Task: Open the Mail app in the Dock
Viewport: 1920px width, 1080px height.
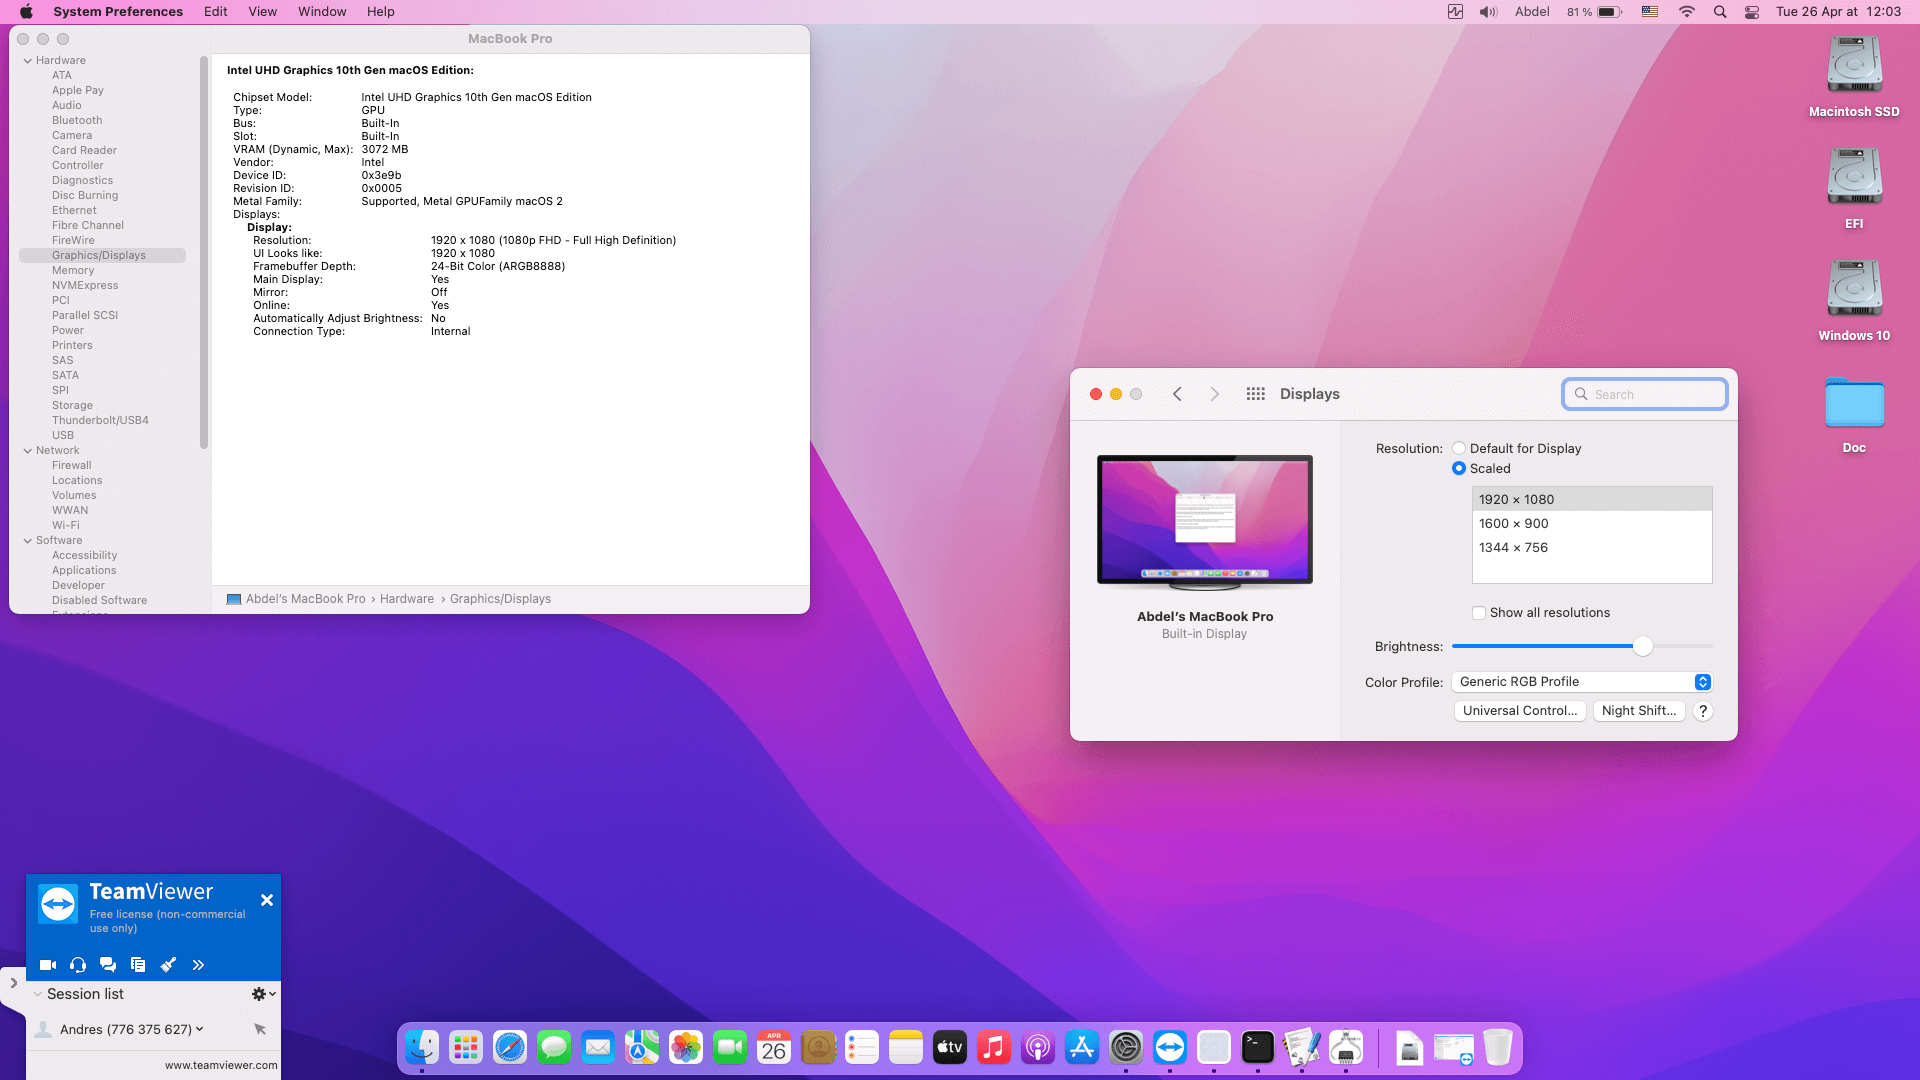Action: click(x=598, y=1047)
